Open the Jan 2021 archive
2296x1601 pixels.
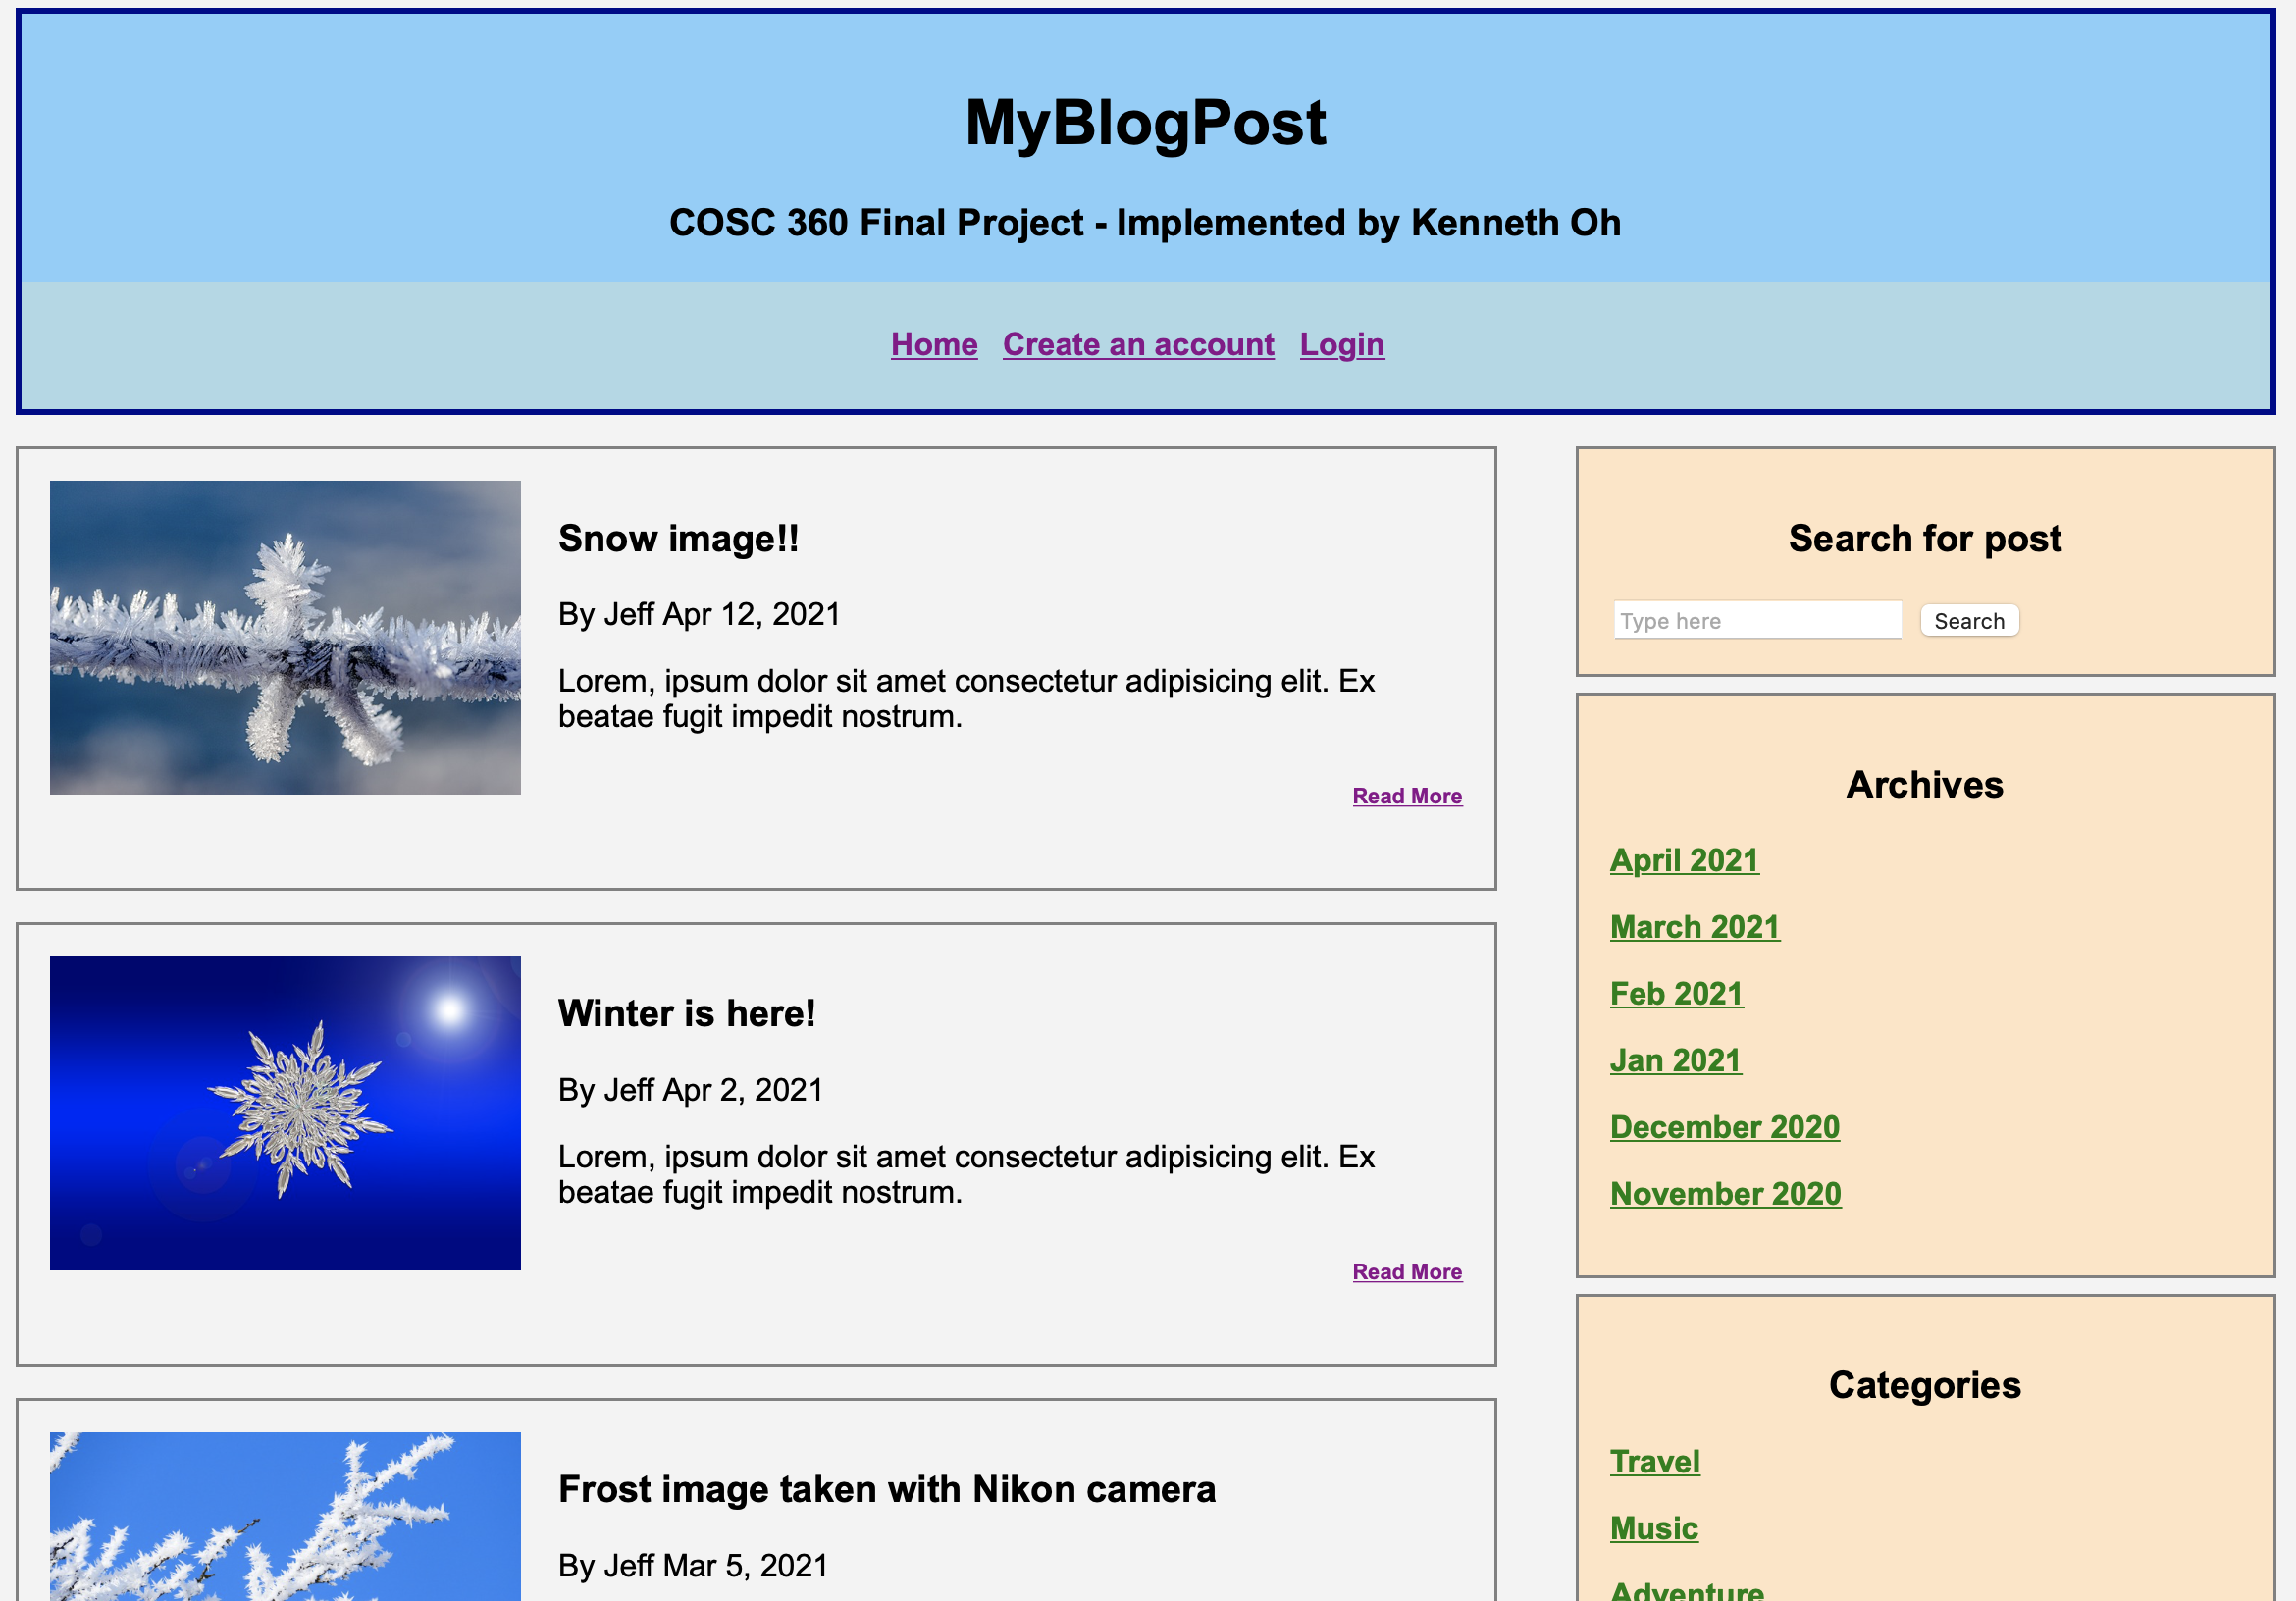(x=1675, y=1060)
